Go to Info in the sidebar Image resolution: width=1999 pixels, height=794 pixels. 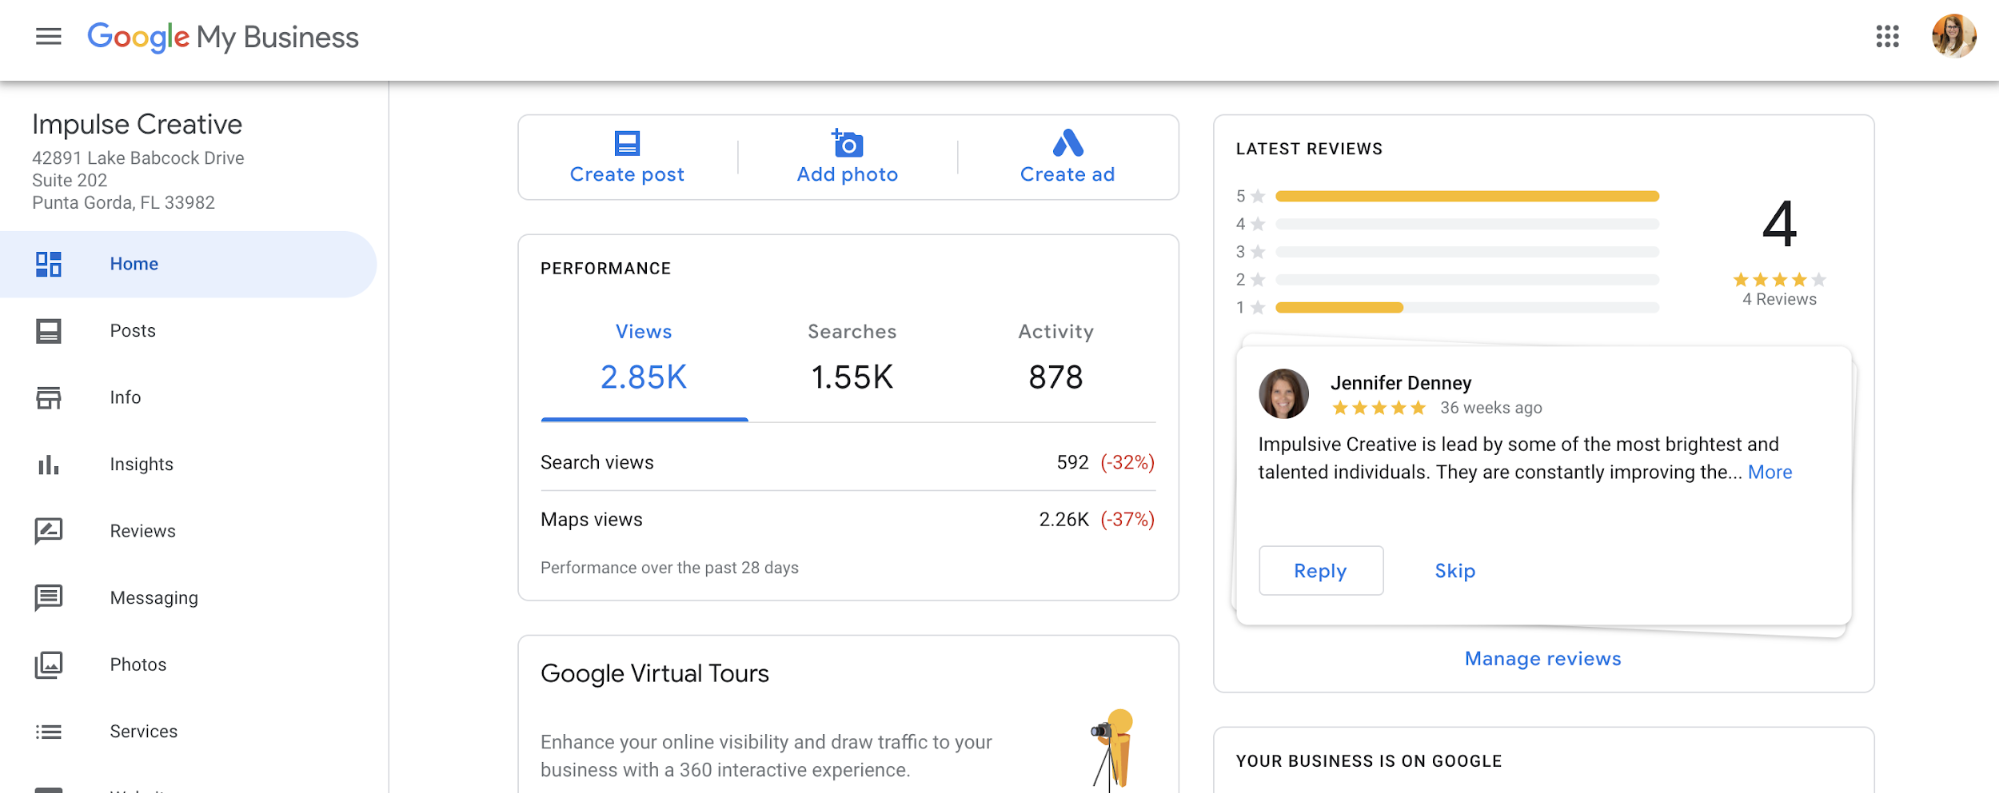tap(125, 398)
